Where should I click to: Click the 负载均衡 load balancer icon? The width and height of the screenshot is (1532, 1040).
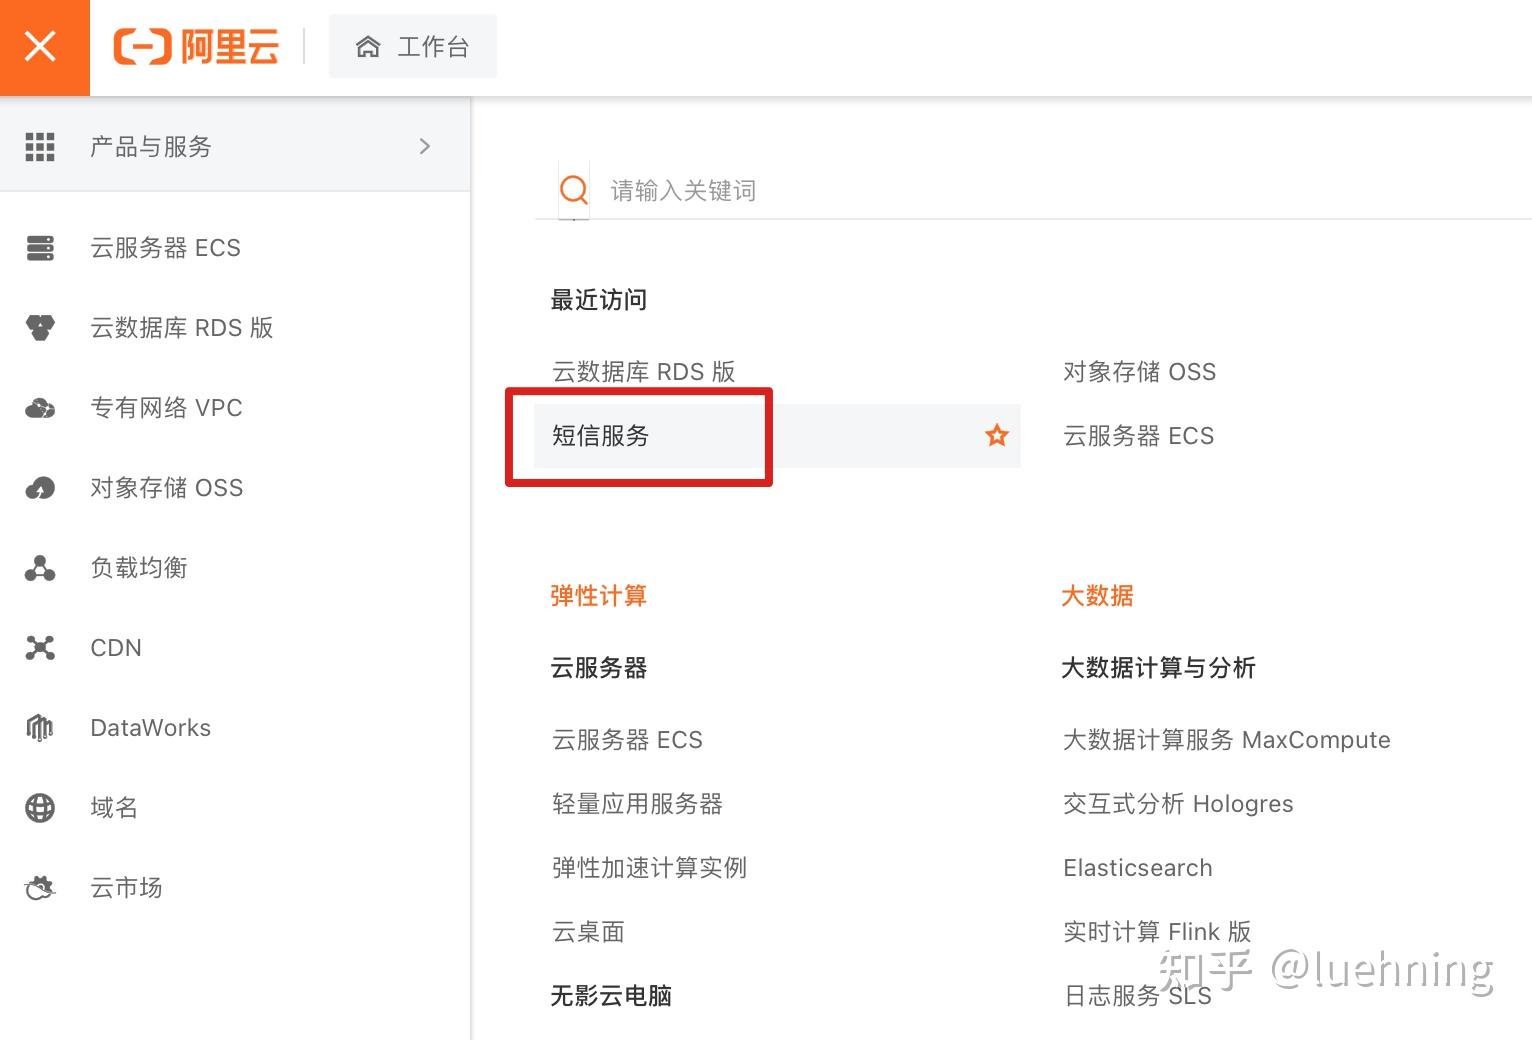[40, 568]
